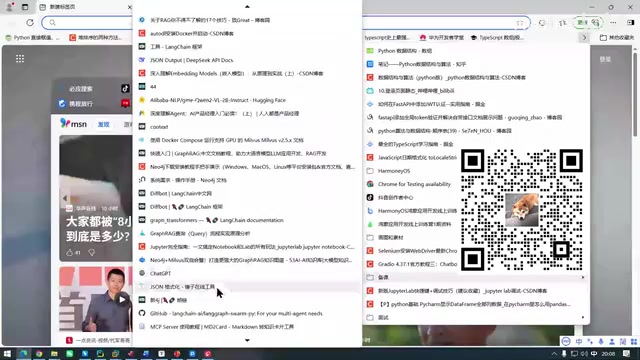
Task: Click the browser extensions refresh-circle icon
Action: point(542,23)
